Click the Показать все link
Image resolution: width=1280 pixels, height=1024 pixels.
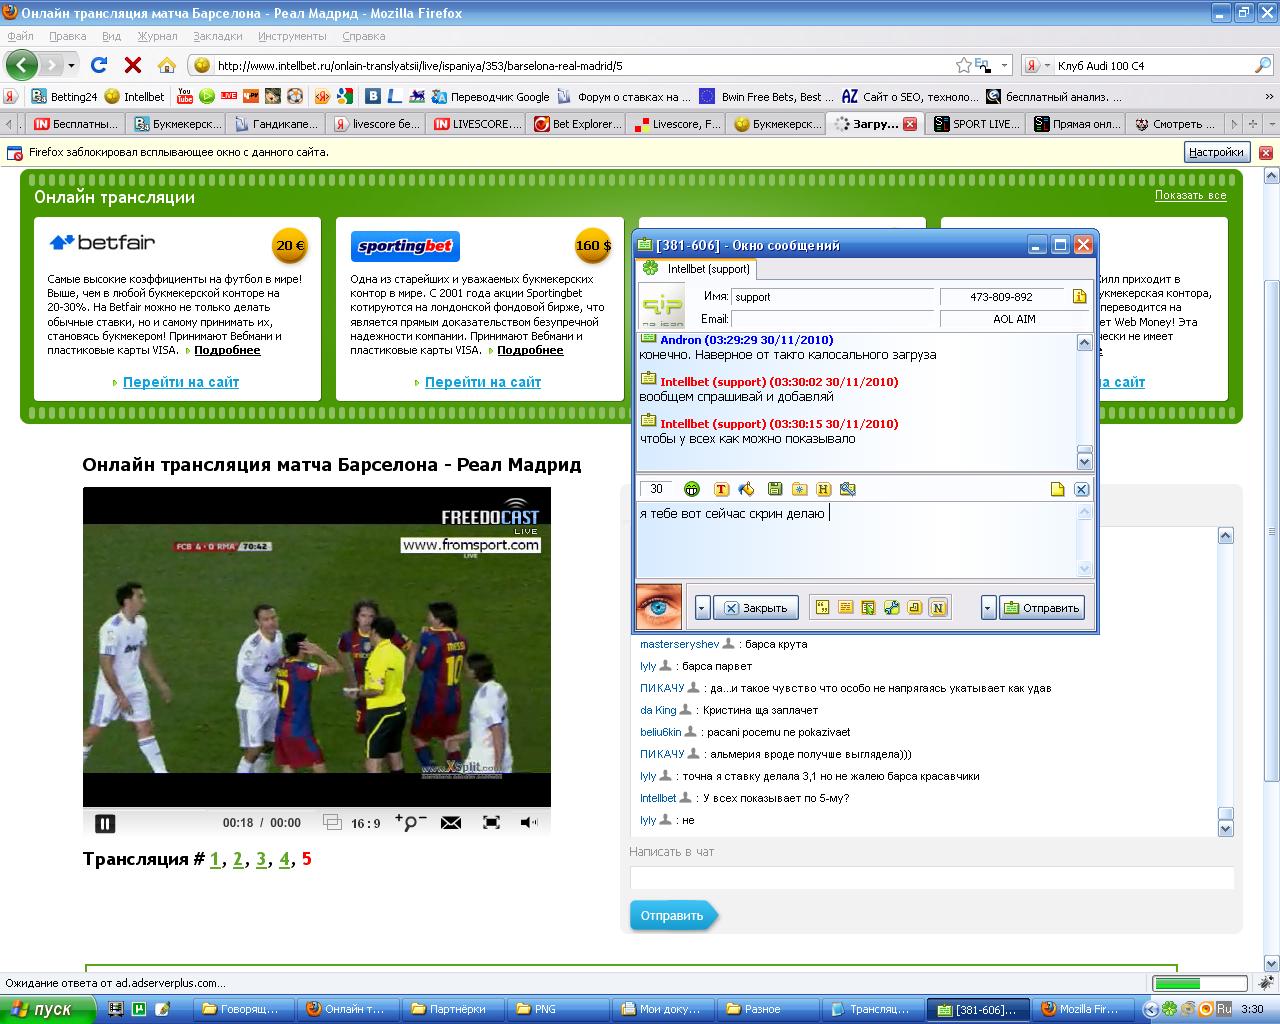[x=1190, y=195]
